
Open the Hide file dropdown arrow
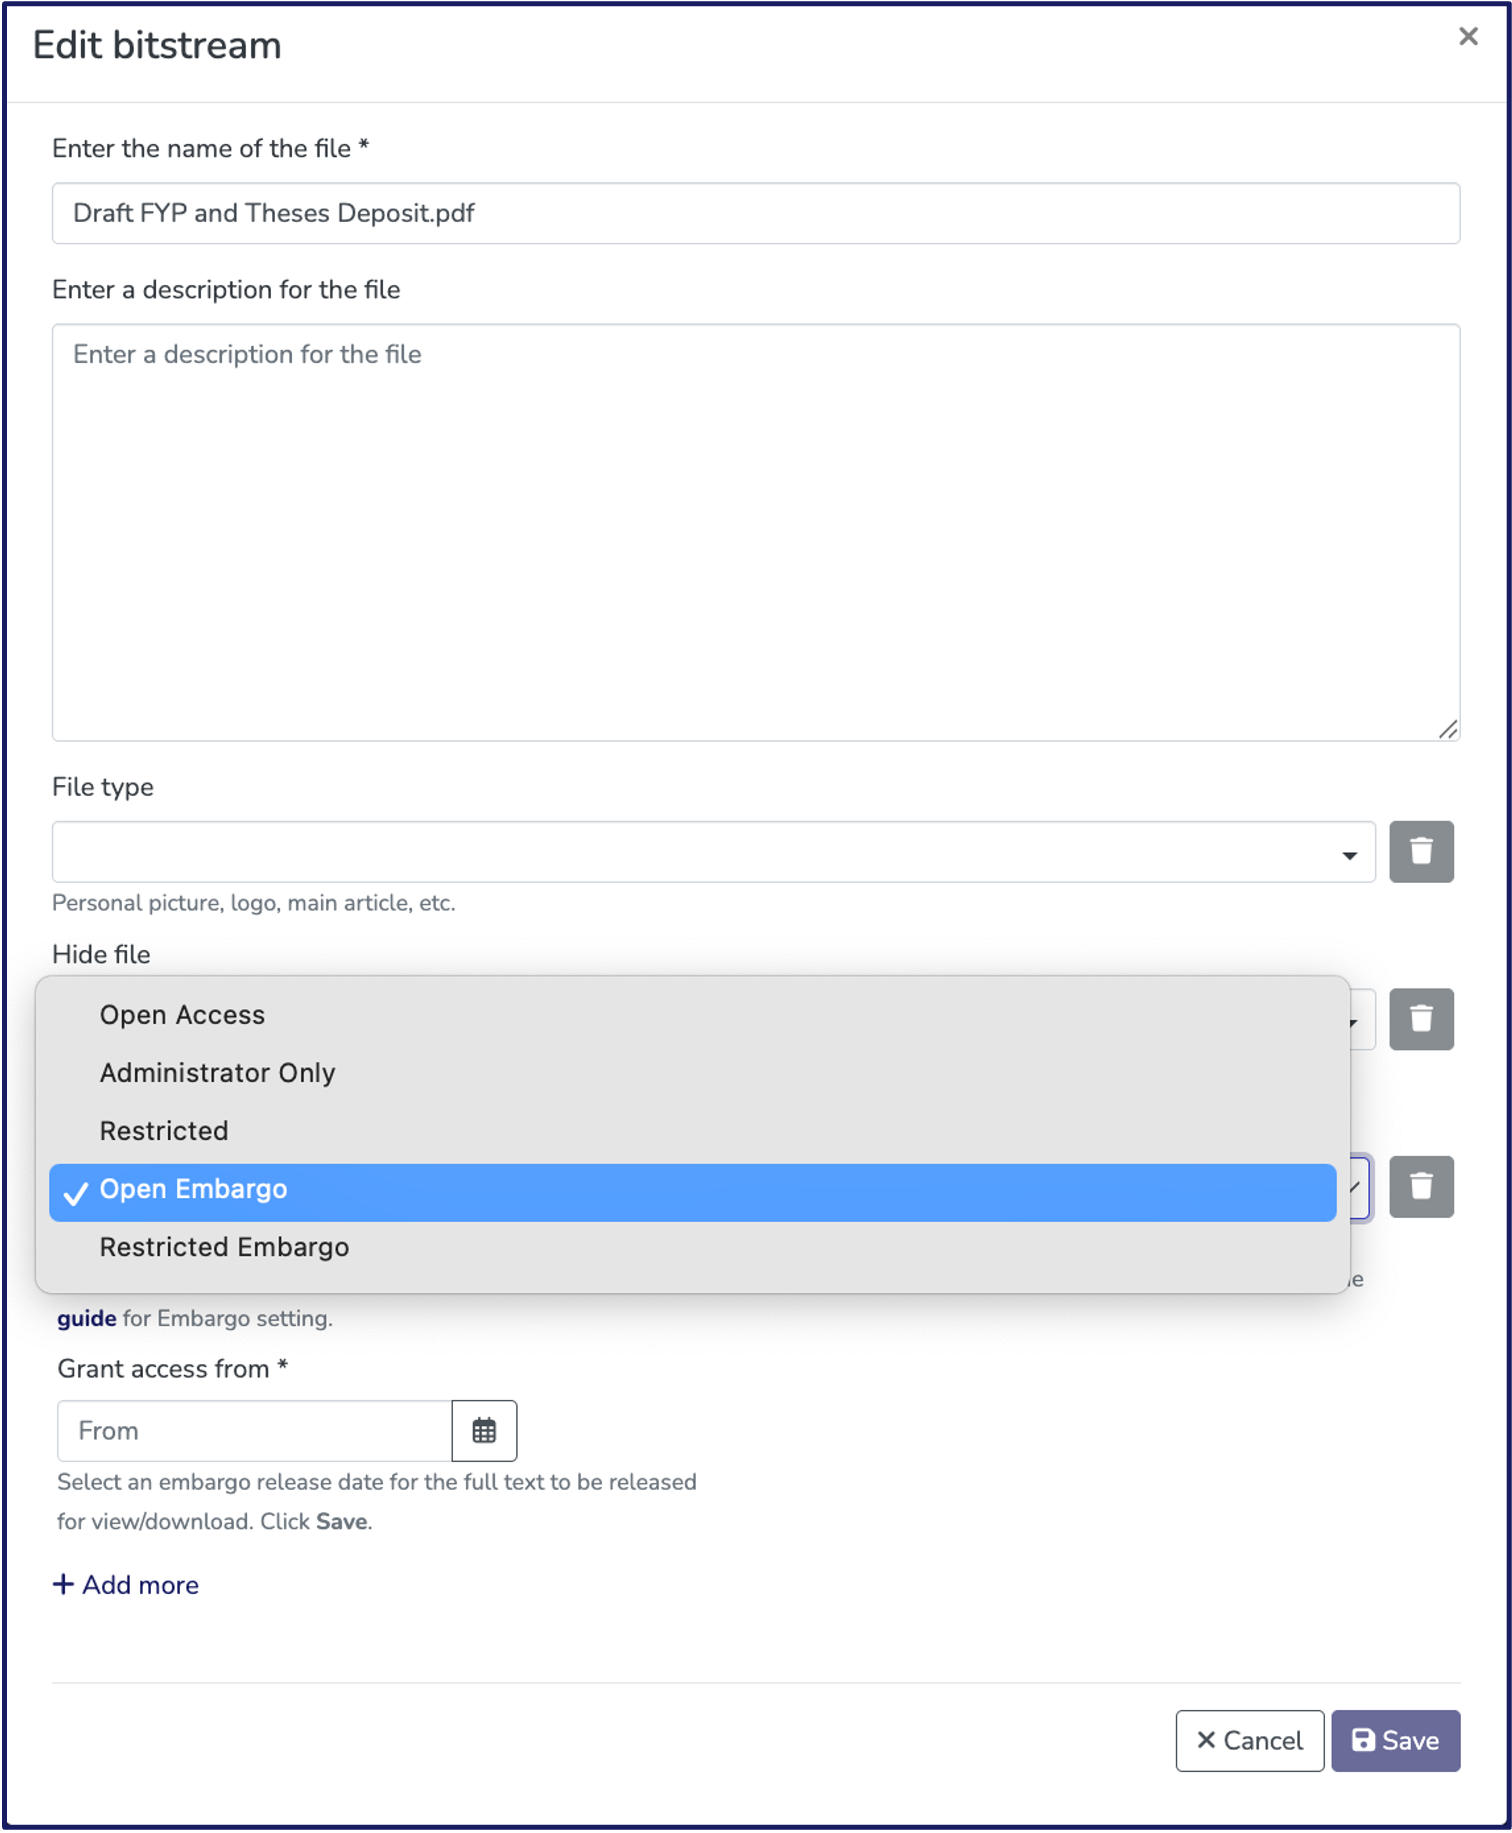pos(1358,1021)
